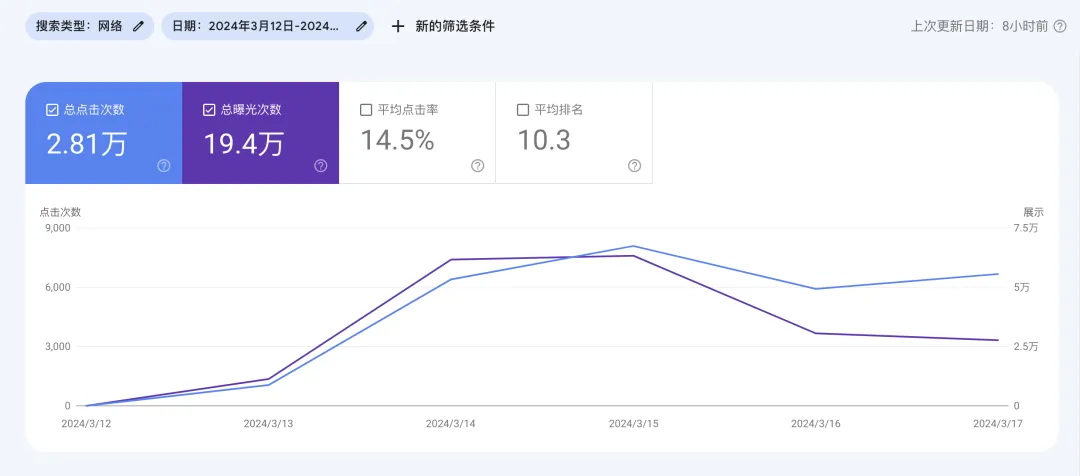Click the 9,000 axis value
Screen dimensions: 1080x476
(58, 227)
